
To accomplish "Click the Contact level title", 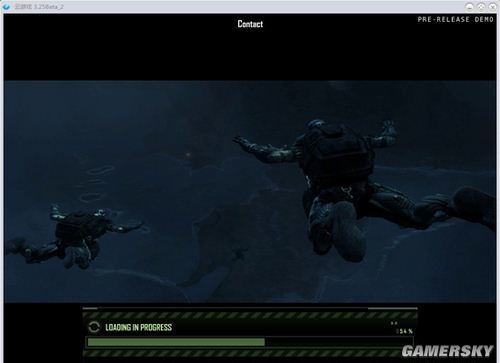I will (250, 24).
